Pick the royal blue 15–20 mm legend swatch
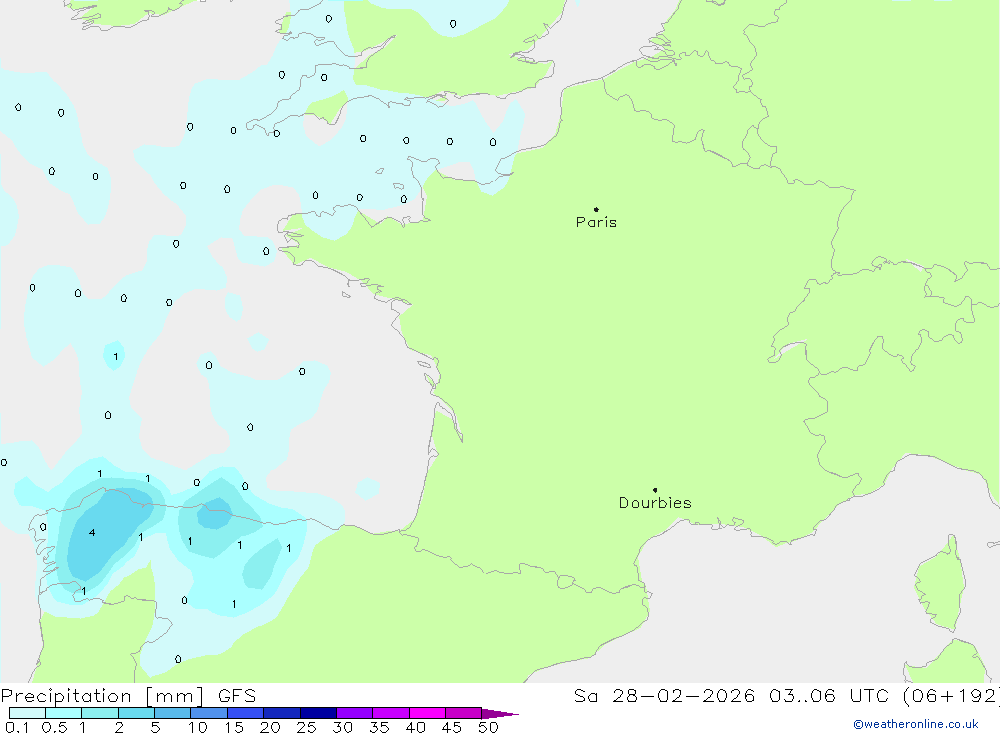Viewport: 1000px width, 733px height. (x=245, y=713)
